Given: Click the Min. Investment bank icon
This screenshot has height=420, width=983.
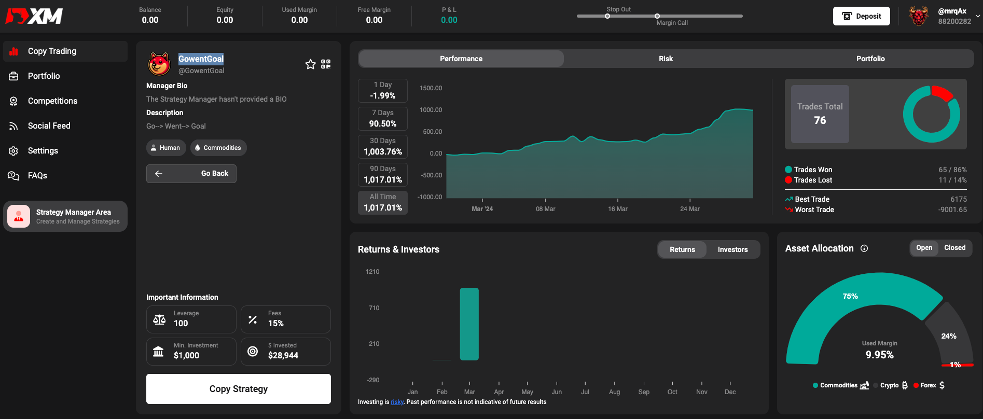Looking at the screenshot, I should point(159,352).
